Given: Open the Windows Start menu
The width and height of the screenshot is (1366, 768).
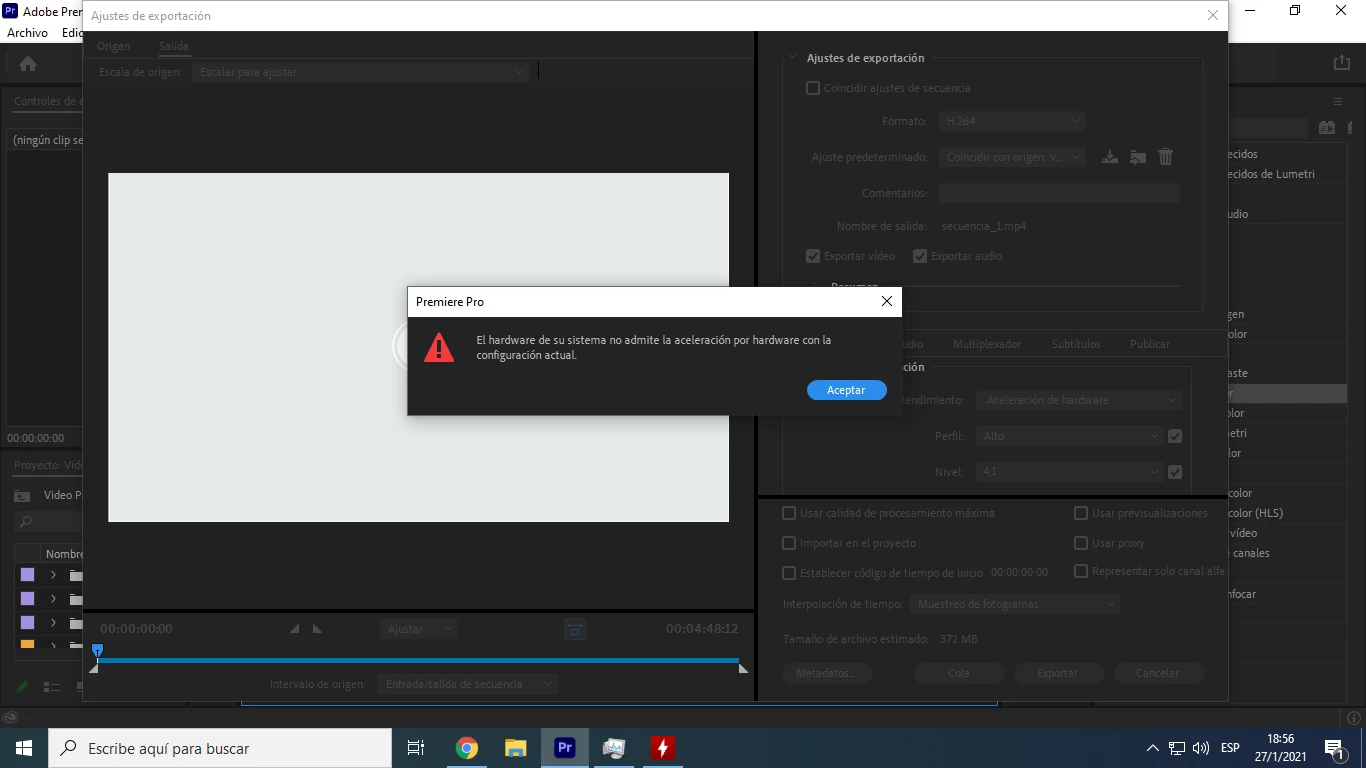Looking at the screenshot, I should click(24, 748).
